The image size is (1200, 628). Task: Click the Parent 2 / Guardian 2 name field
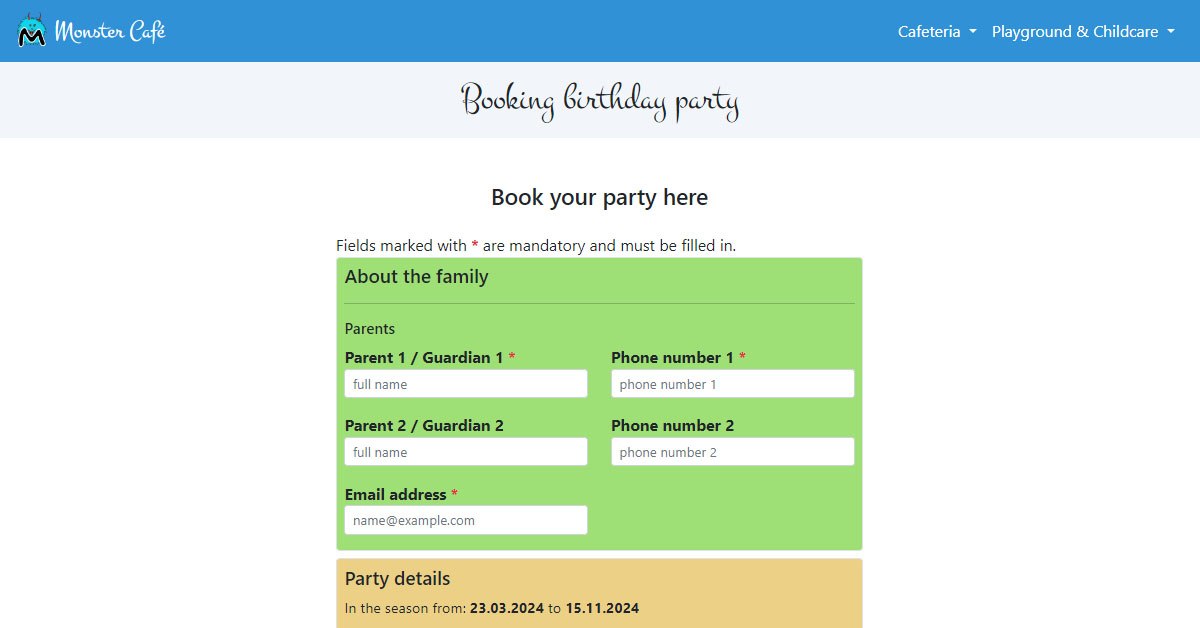[465, 451]
